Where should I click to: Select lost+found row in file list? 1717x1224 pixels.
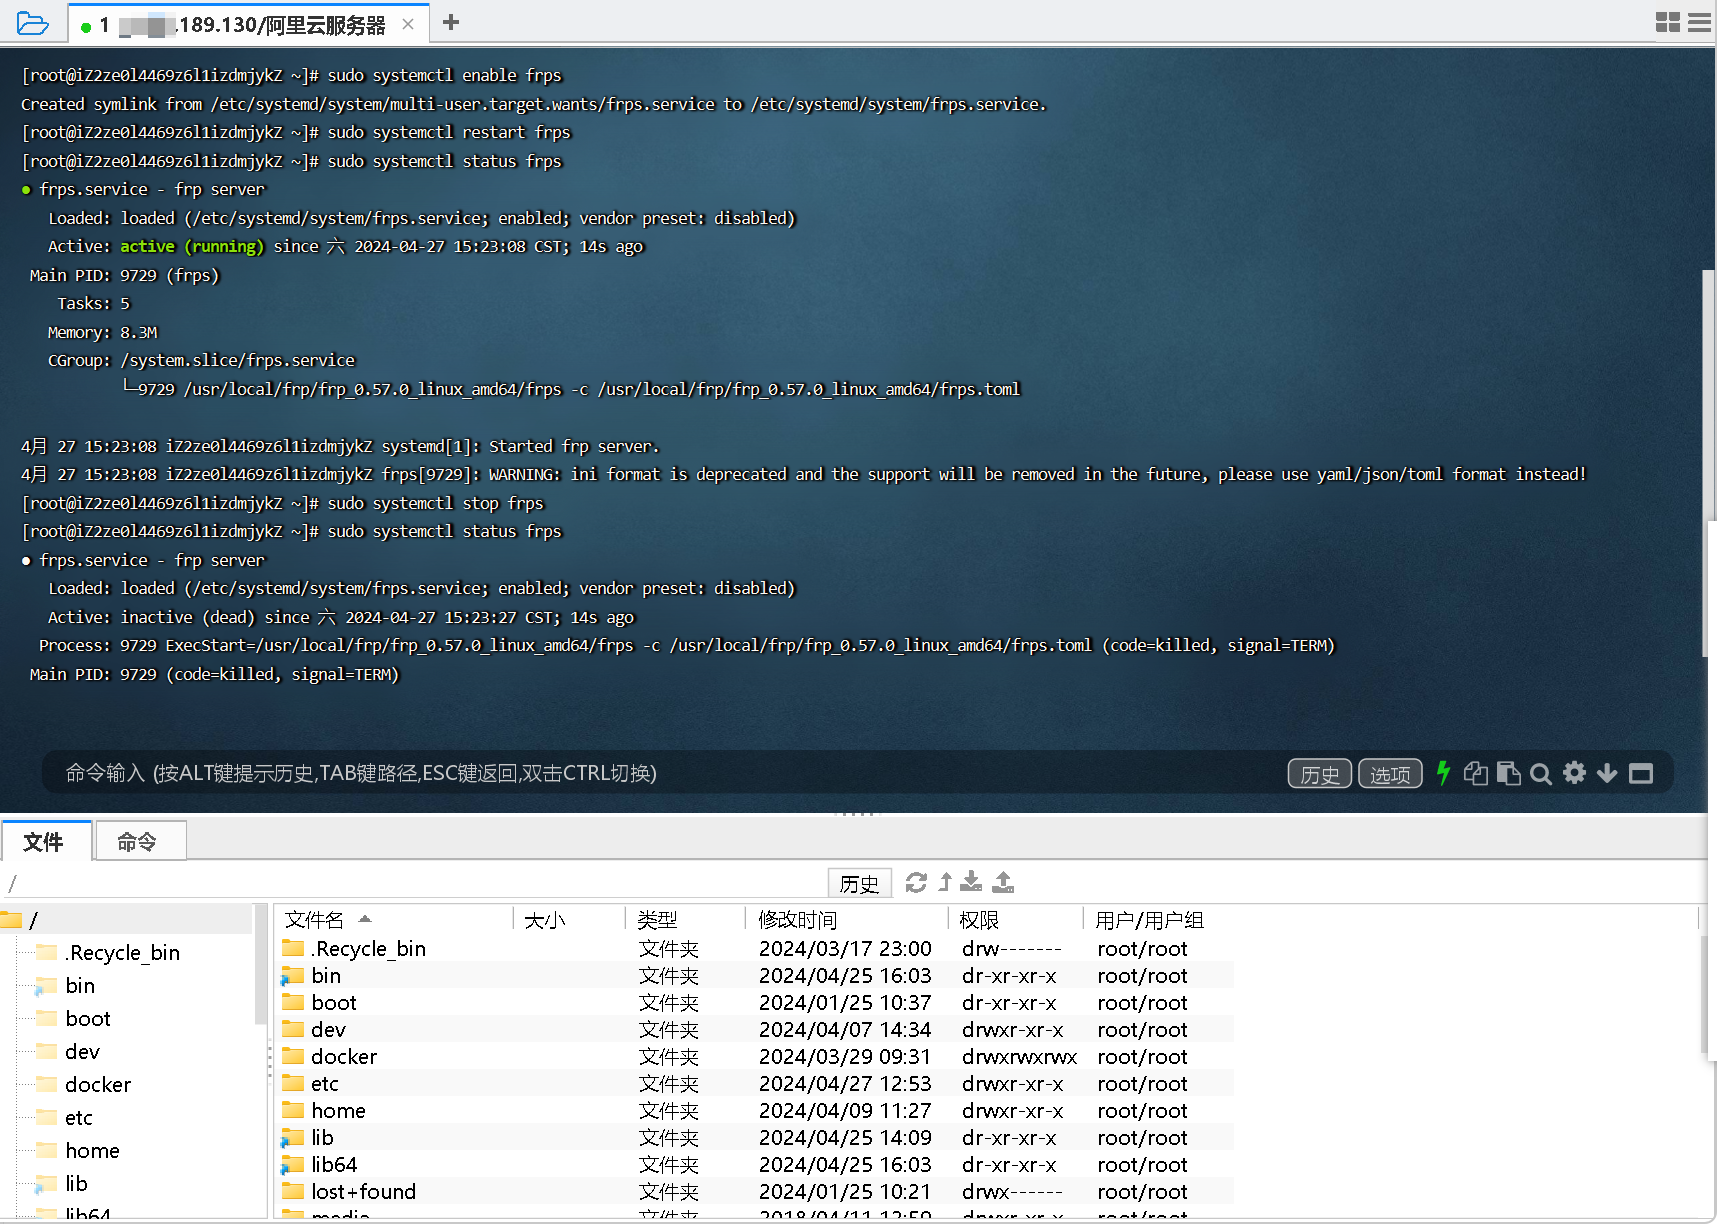tap(755, 1191)
